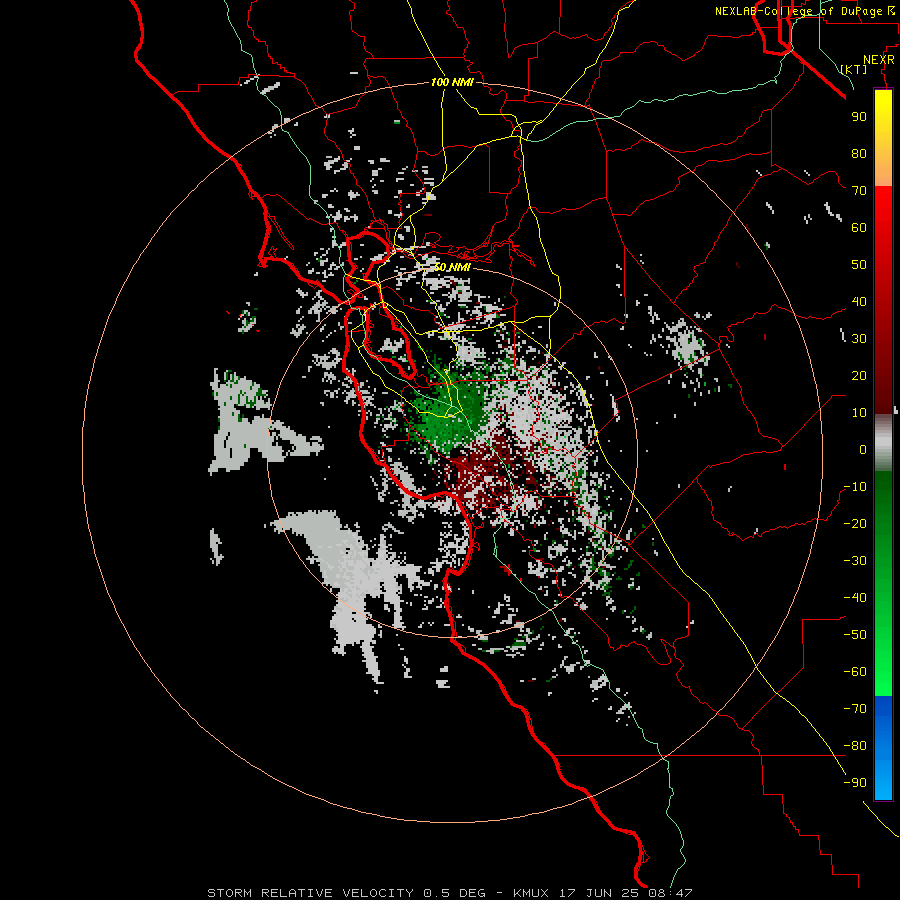This screenshot has width=900, height=900.
Task: Click the 20 value on velocity scale
Action: (x=859, y=376)
